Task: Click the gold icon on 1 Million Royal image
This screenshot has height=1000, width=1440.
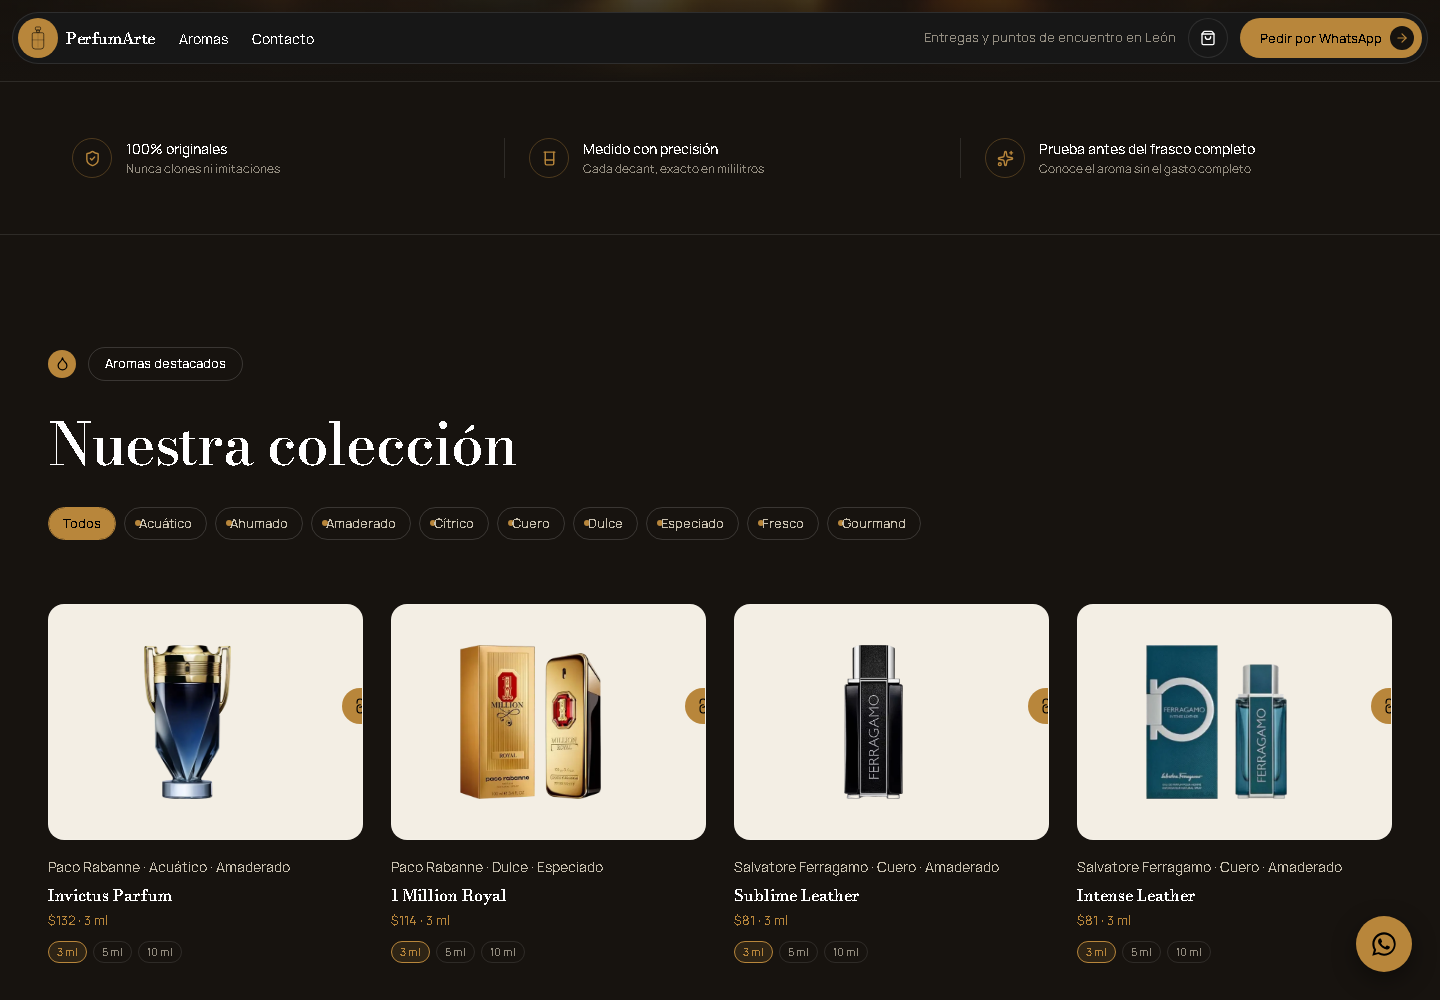Action: tap(696, 706)
